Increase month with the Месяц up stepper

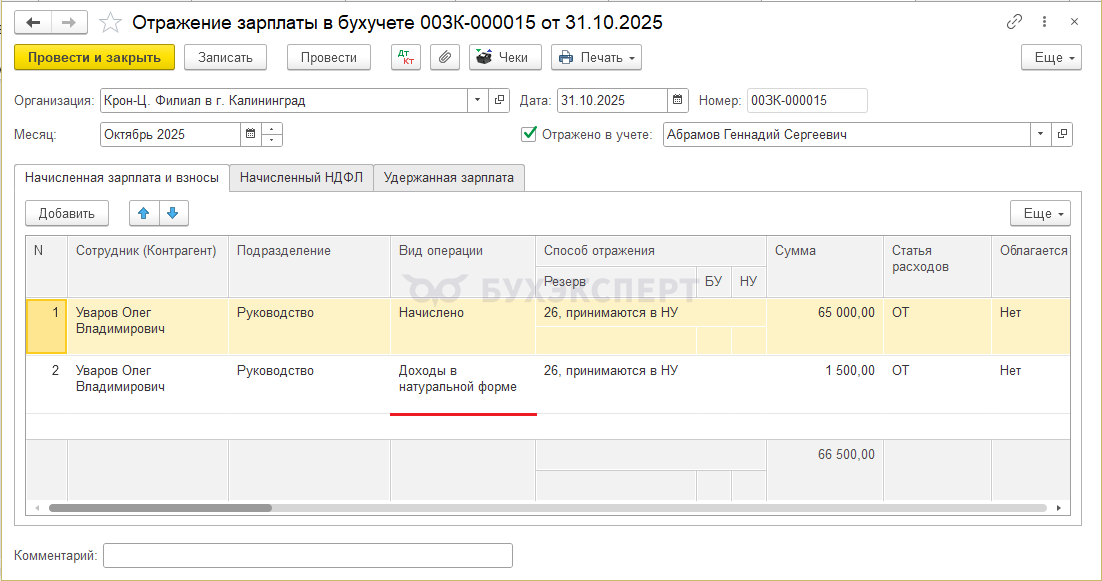(x=272, y=129)
